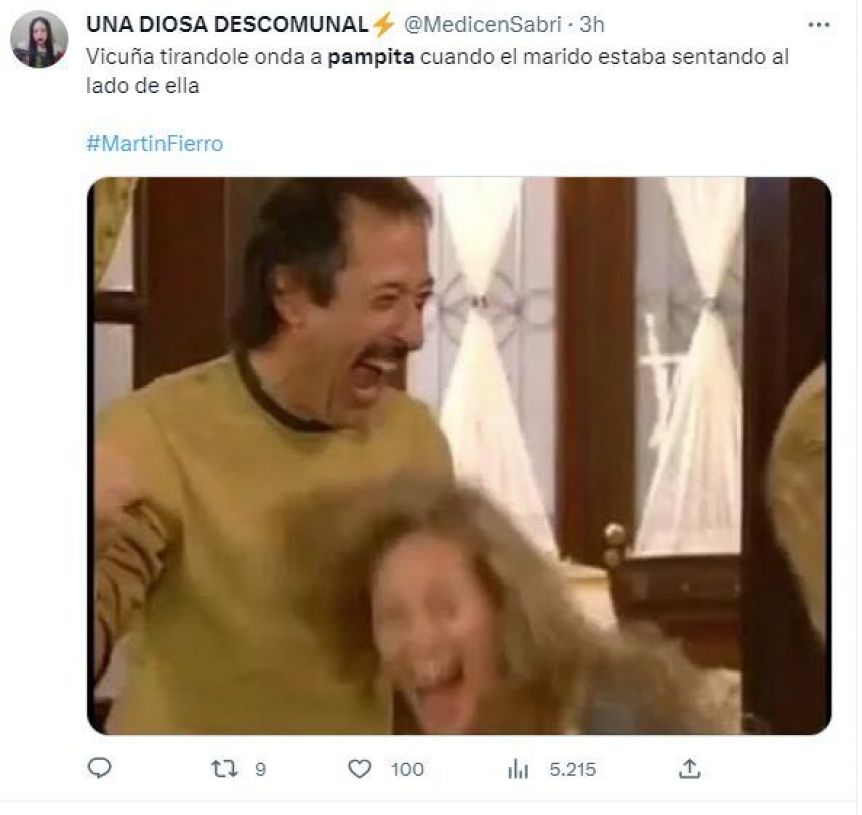Open the tweet by clicking its 'lado de ella' text
This screenshot has height=815, width=862.
pos(142,86)
